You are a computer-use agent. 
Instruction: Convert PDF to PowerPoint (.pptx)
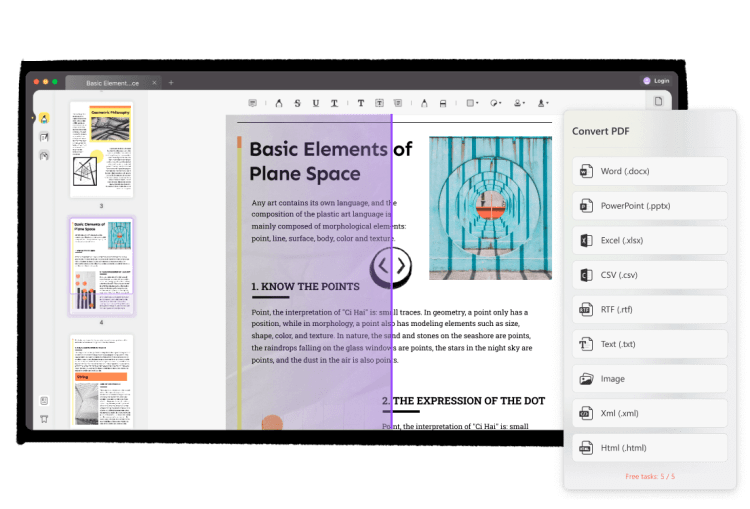click(650, 206)
